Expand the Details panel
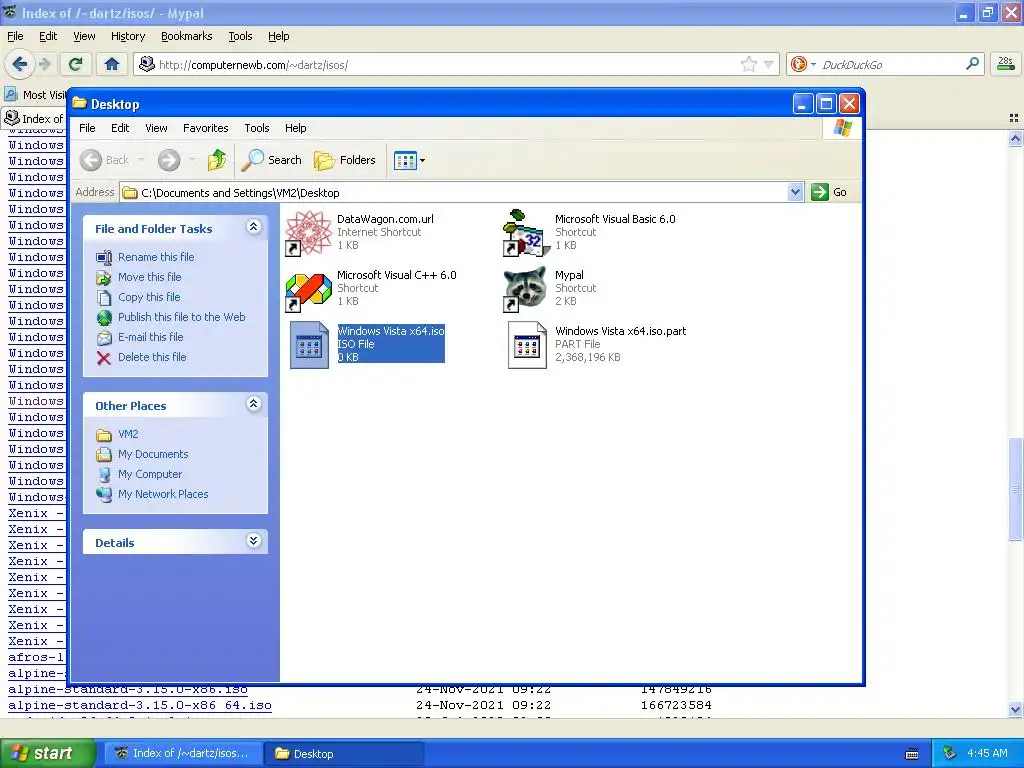Screen dimensions: 1024x768 click(253, 541)
